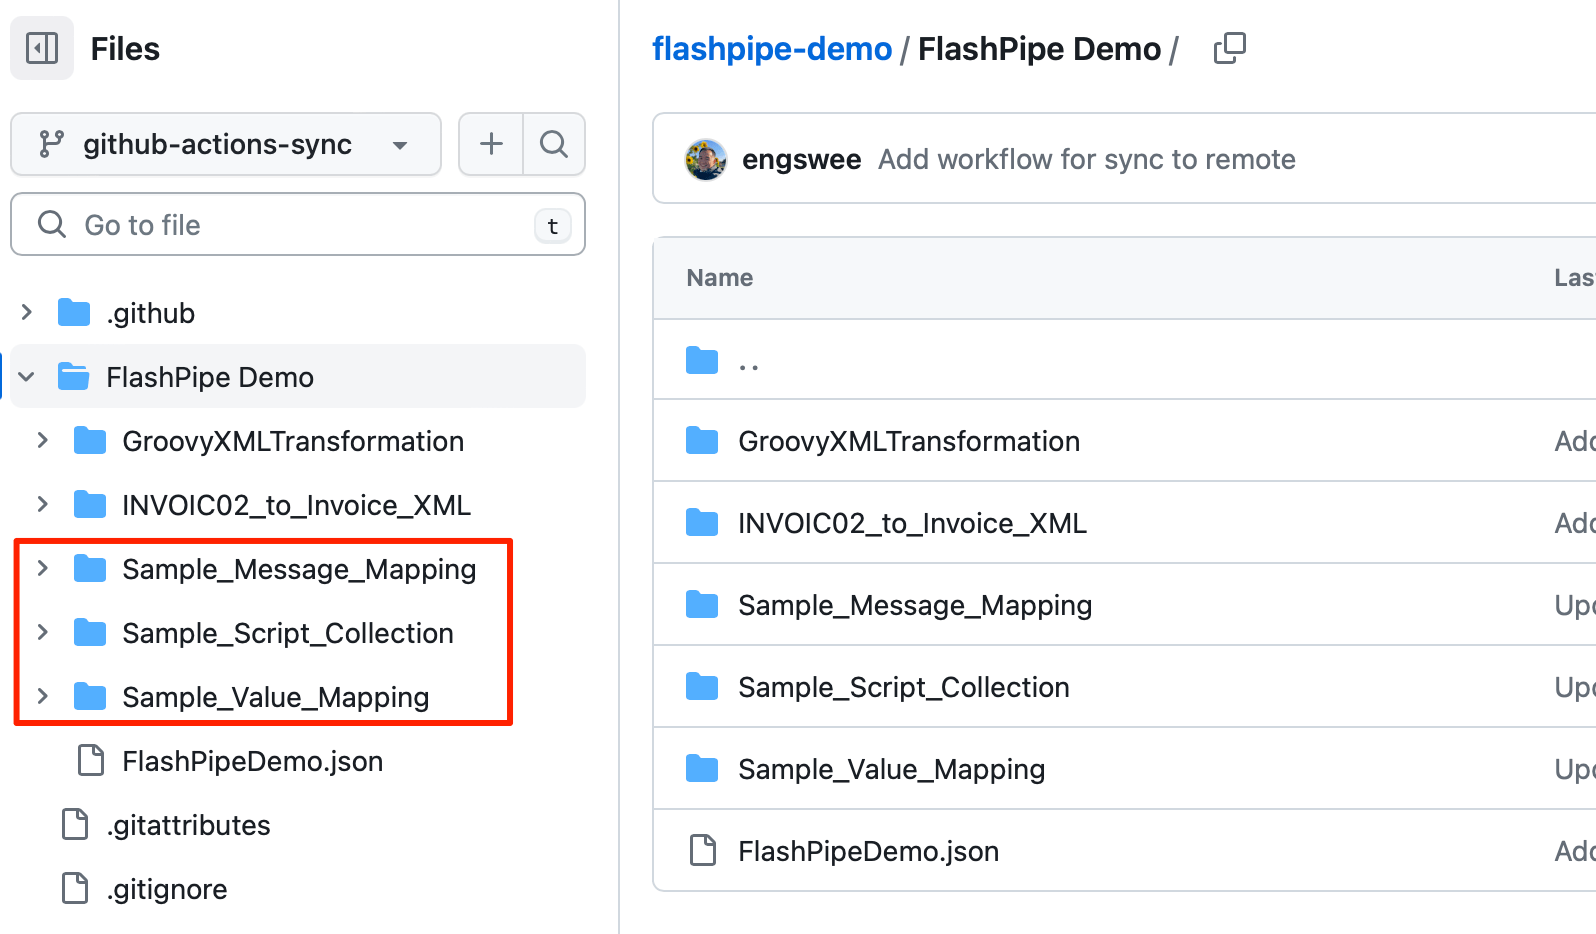The height and width of the screenshot is (934, 1596).
Task: Open engswee author link
Action: [801, 159]
